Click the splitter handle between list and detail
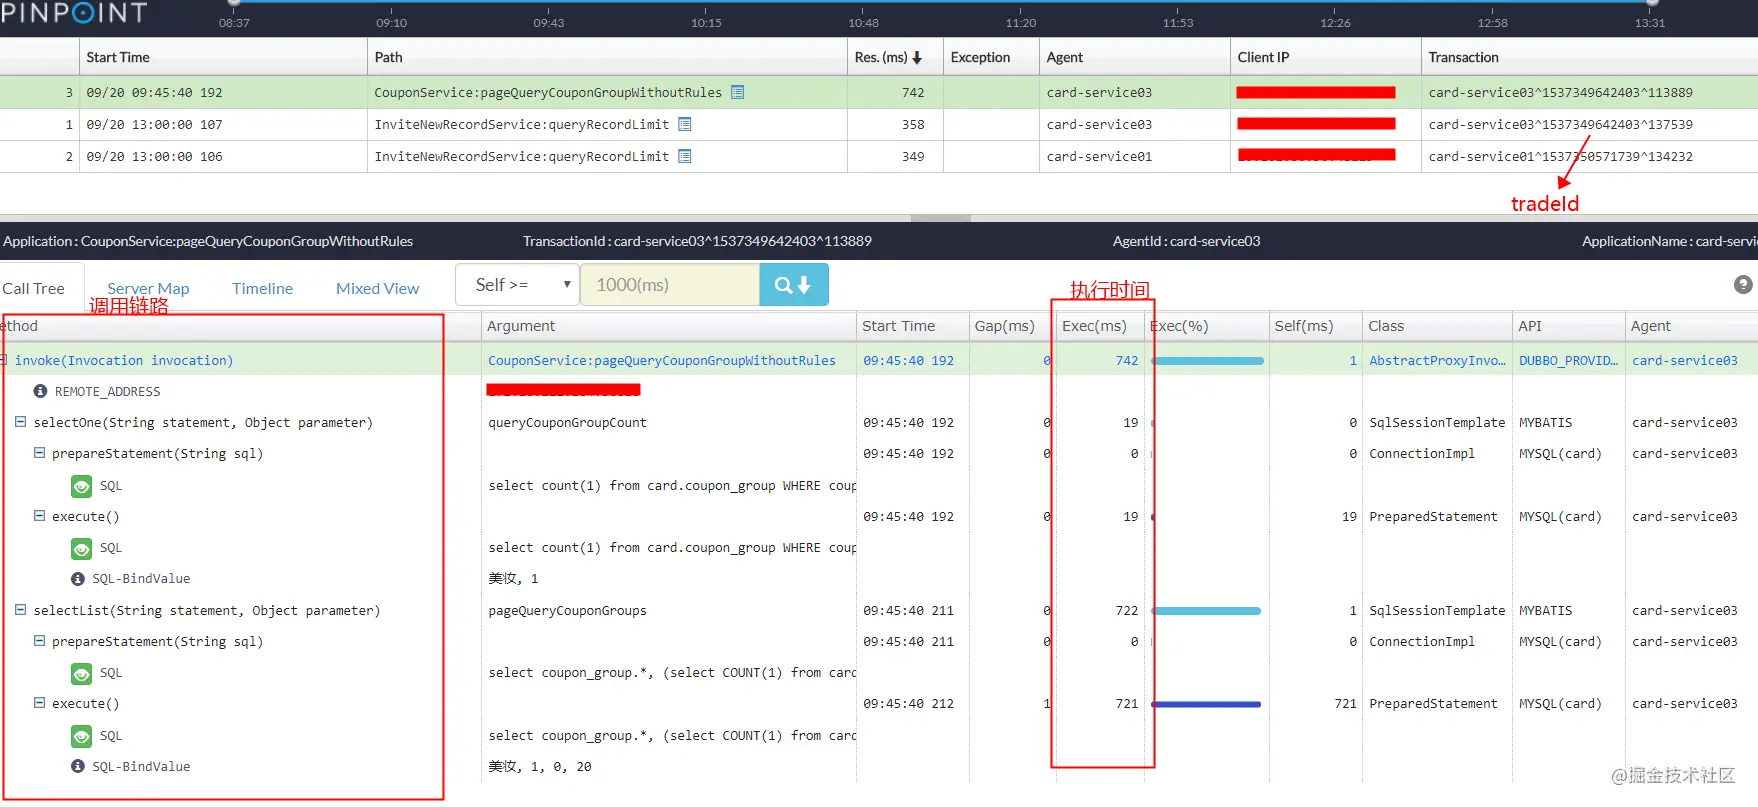The image size is (1758, 807). point(940,218)
